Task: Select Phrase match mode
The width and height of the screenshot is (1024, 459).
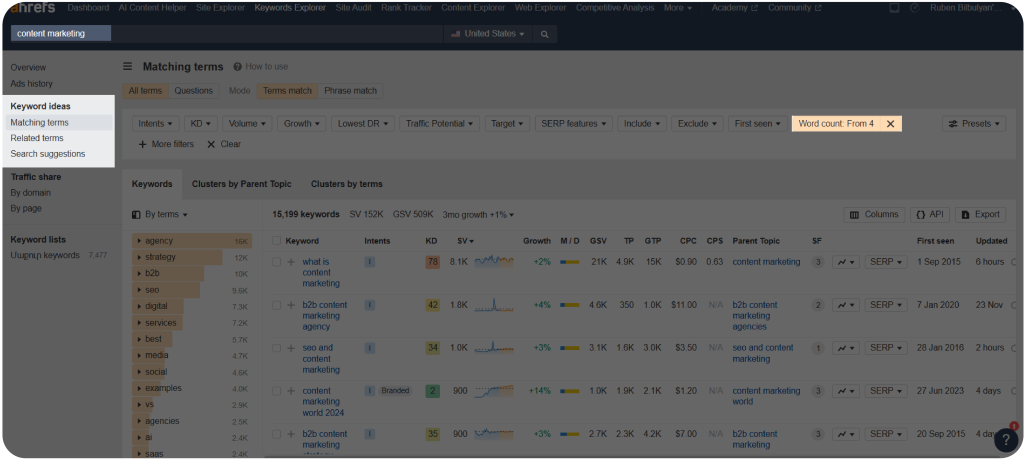Action: 351,91
